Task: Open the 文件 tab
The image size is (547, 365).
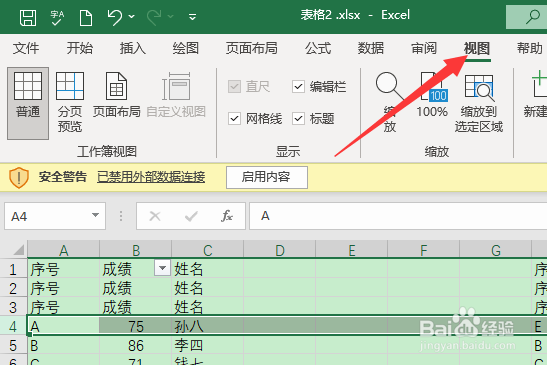Action: pos(26,48)
